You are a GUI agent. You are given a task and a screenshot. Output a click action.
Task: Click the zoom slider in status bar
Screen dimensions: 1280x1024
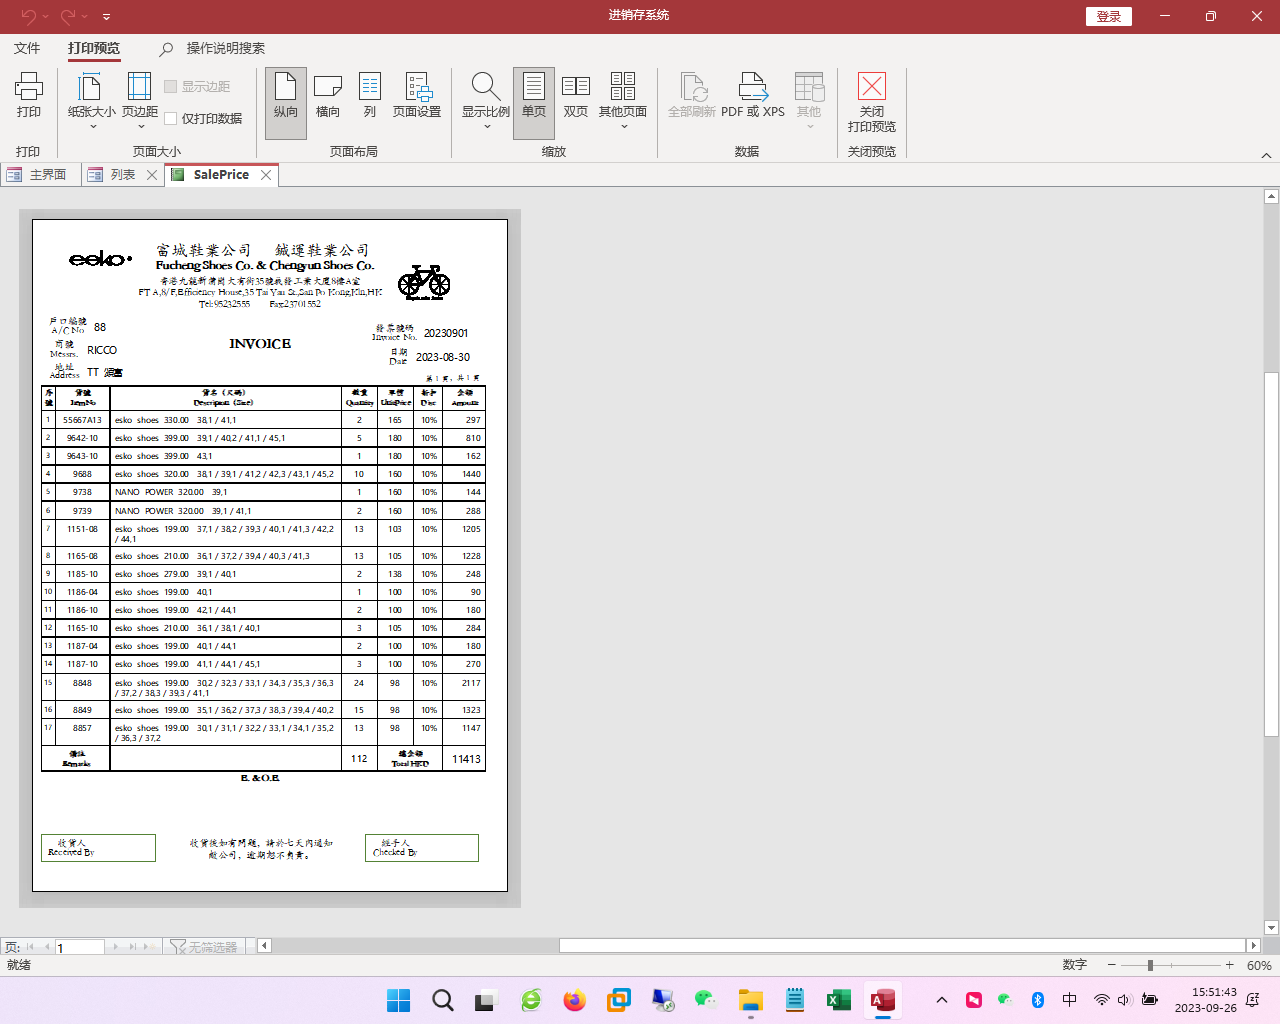(x=1150, y=965)
